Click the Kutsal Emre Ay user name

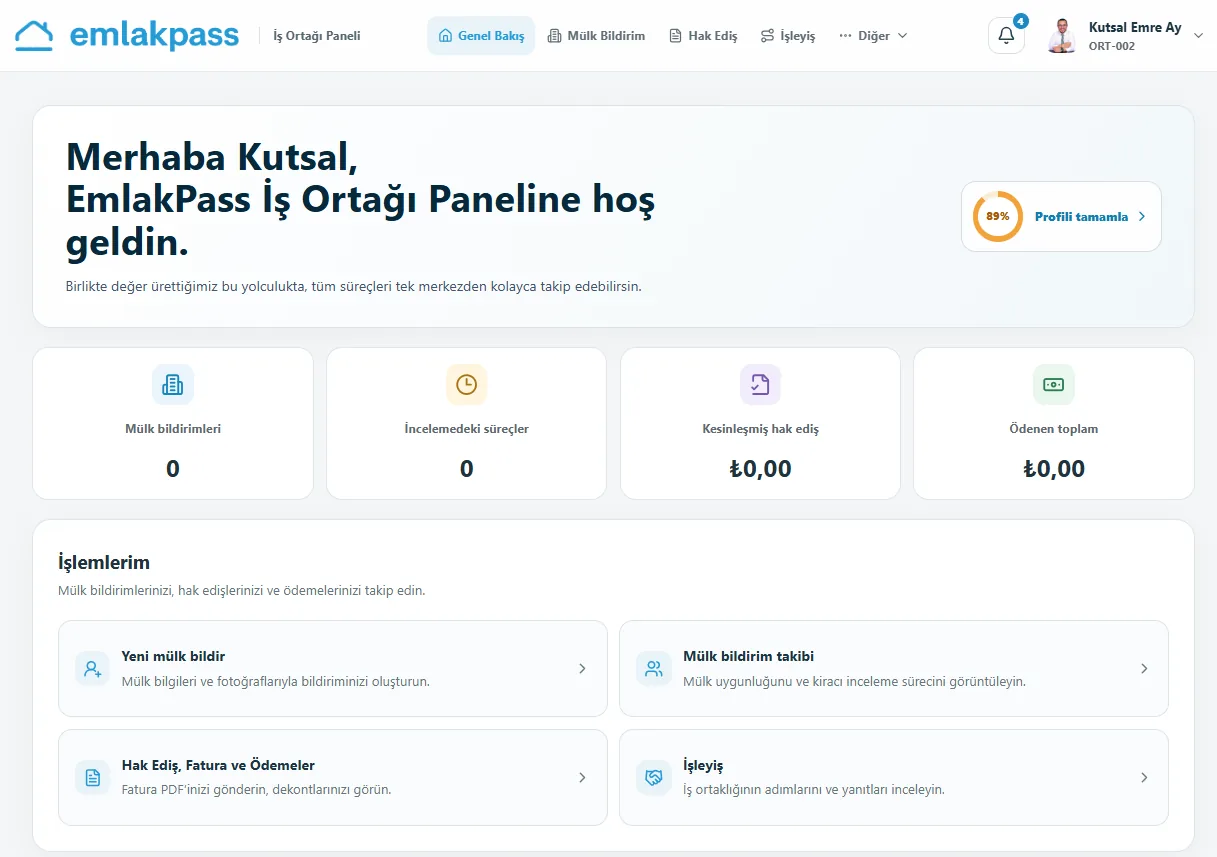pos(1135,28)
